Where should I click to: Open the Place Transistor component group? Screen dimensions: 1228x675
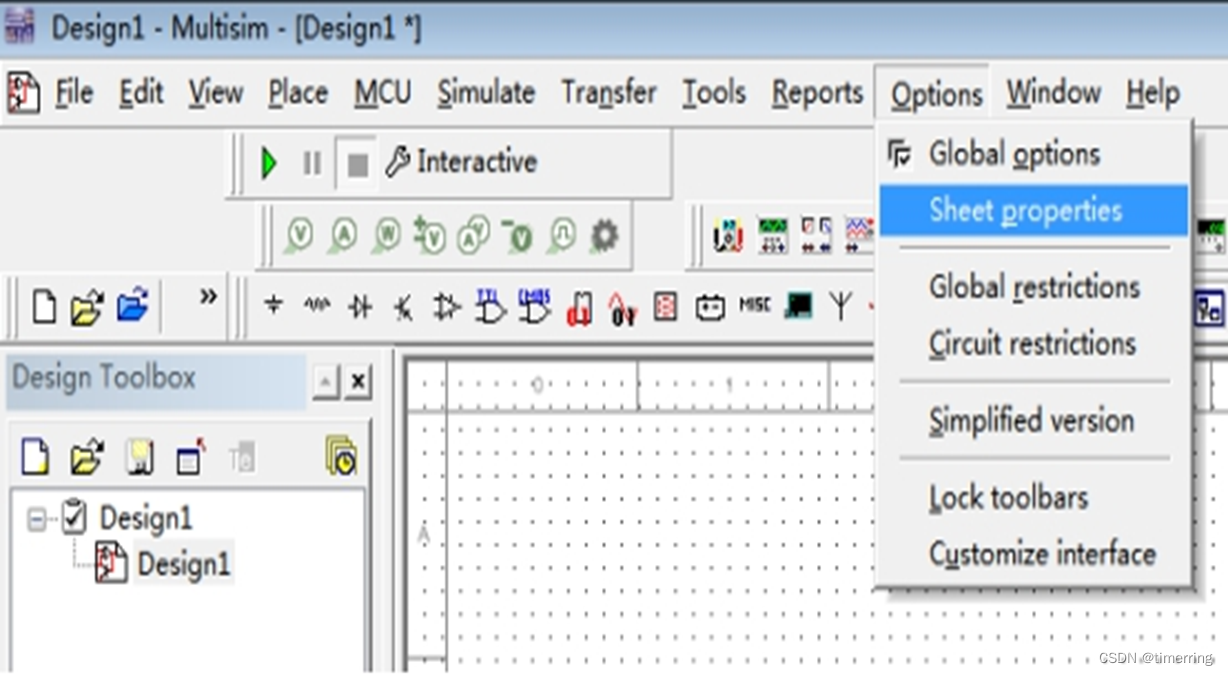[x=403, y=307]
